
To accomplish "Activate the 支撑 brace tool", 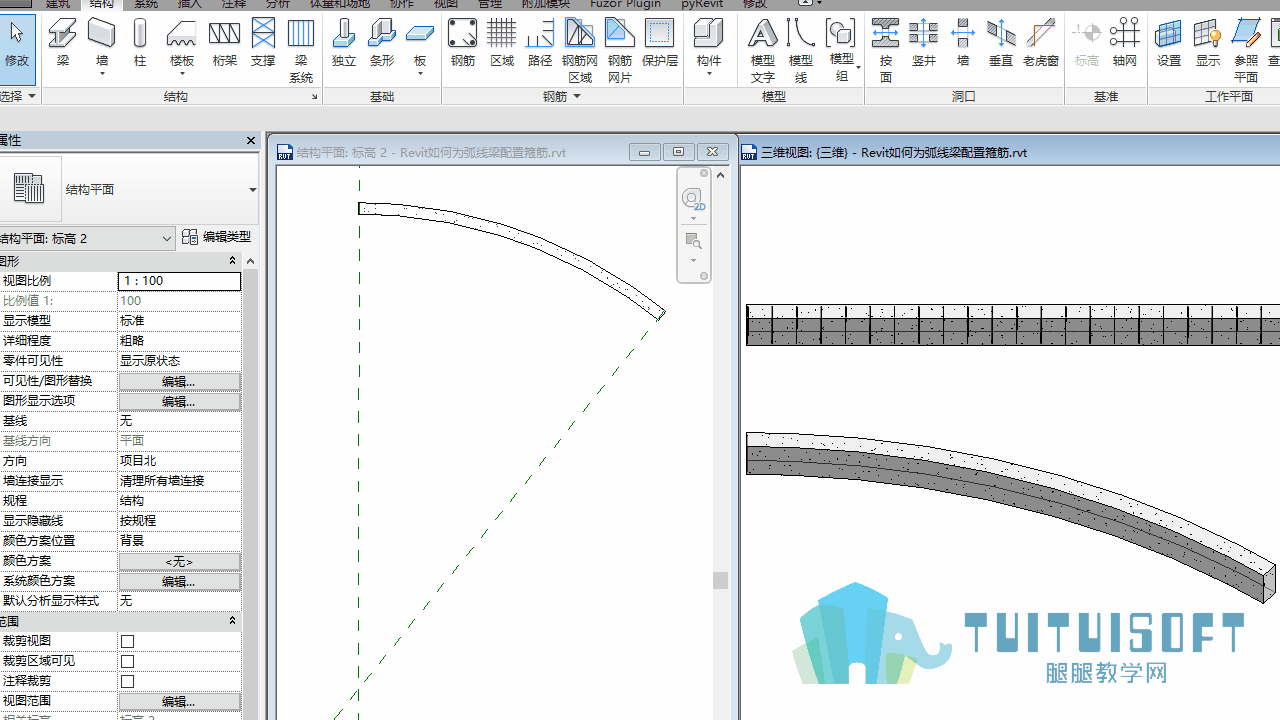I will (x=263, y=43).
